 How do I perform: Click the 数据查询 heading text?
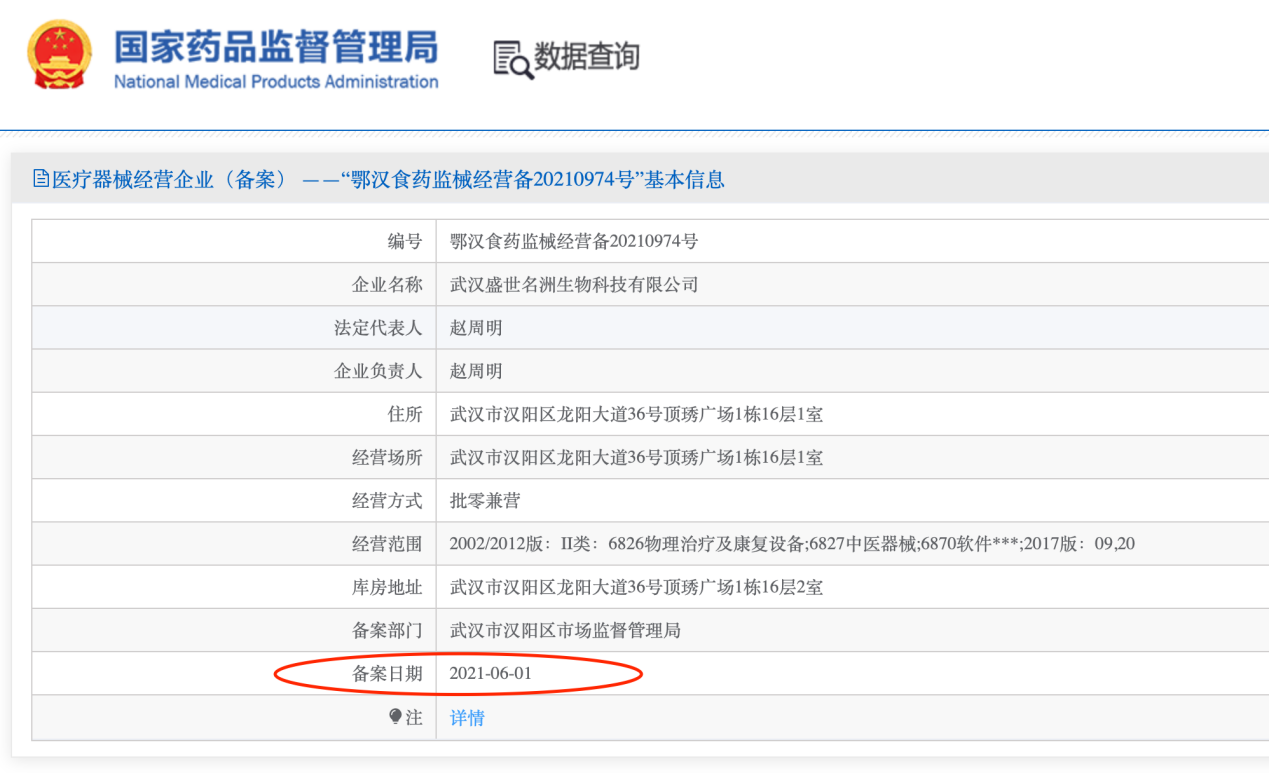(586, 56)
